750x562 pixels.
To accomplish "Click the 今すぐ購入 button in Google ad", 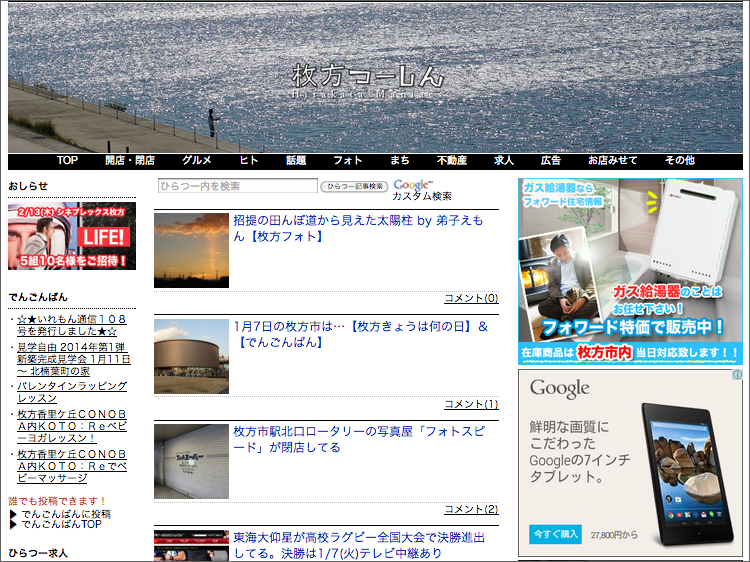I will click(556, 534).
